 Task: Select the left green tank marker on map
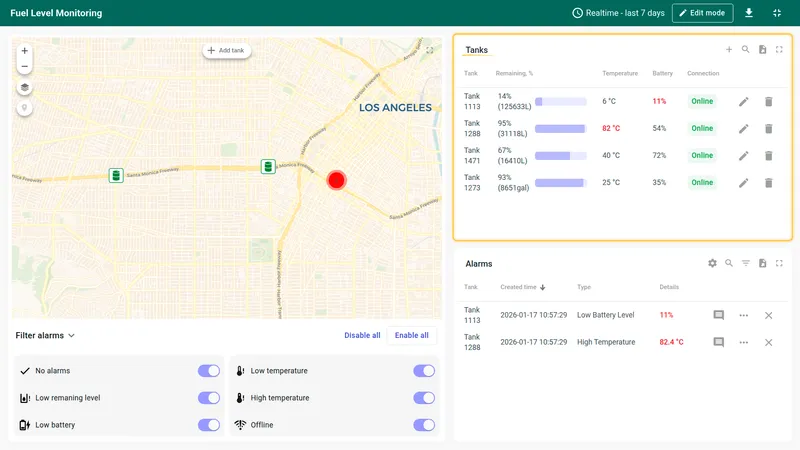tap(116, 176)
